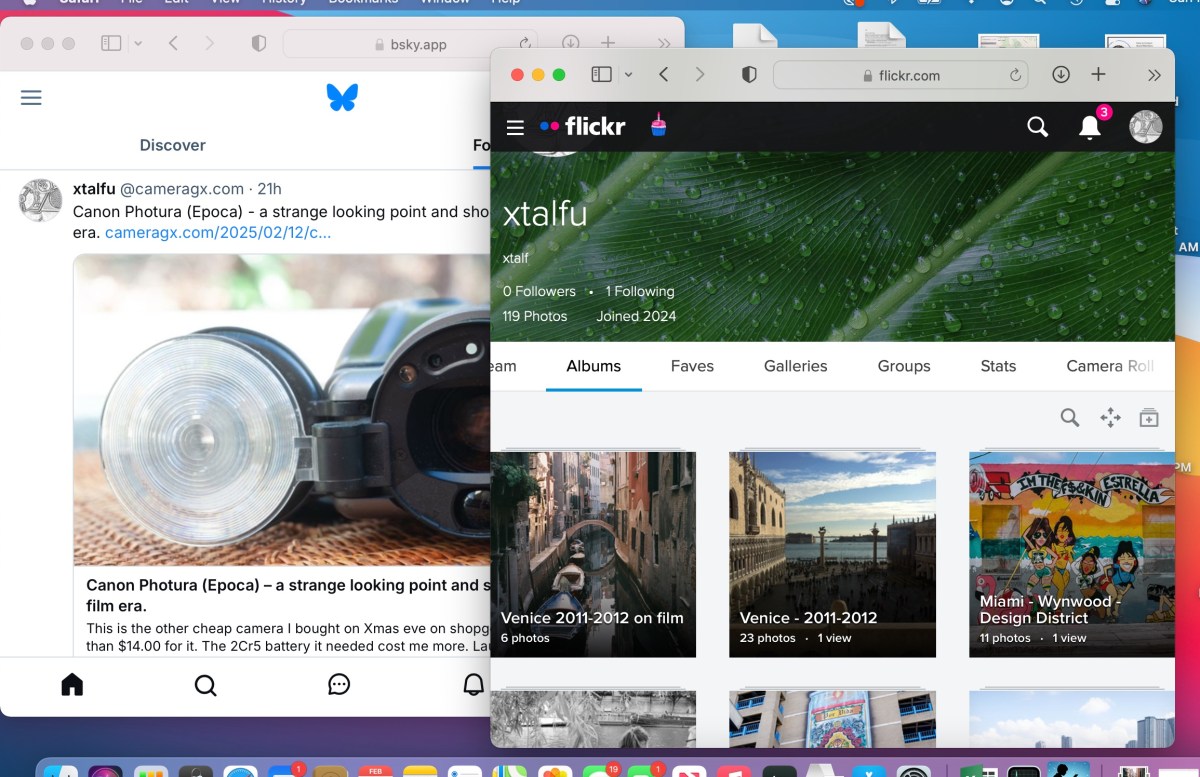Viewport: 1200px width, 777px height.
Task: Open Flickr hamburger navigation menu
Action: click(x=515, y=127)
